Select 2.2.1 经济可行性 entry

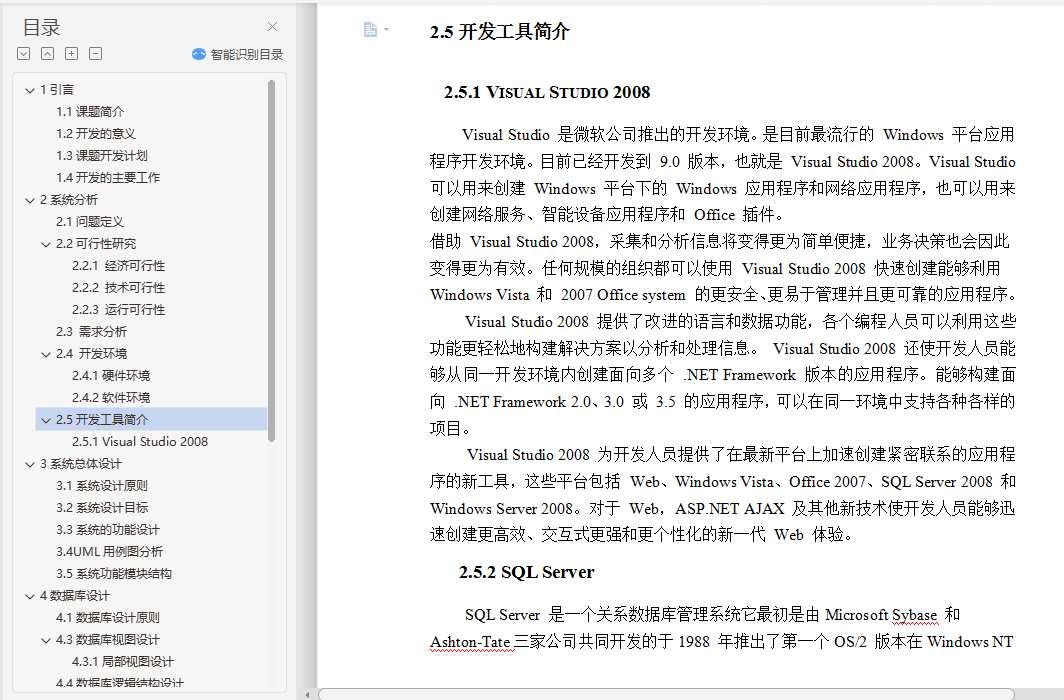[119, 265]
